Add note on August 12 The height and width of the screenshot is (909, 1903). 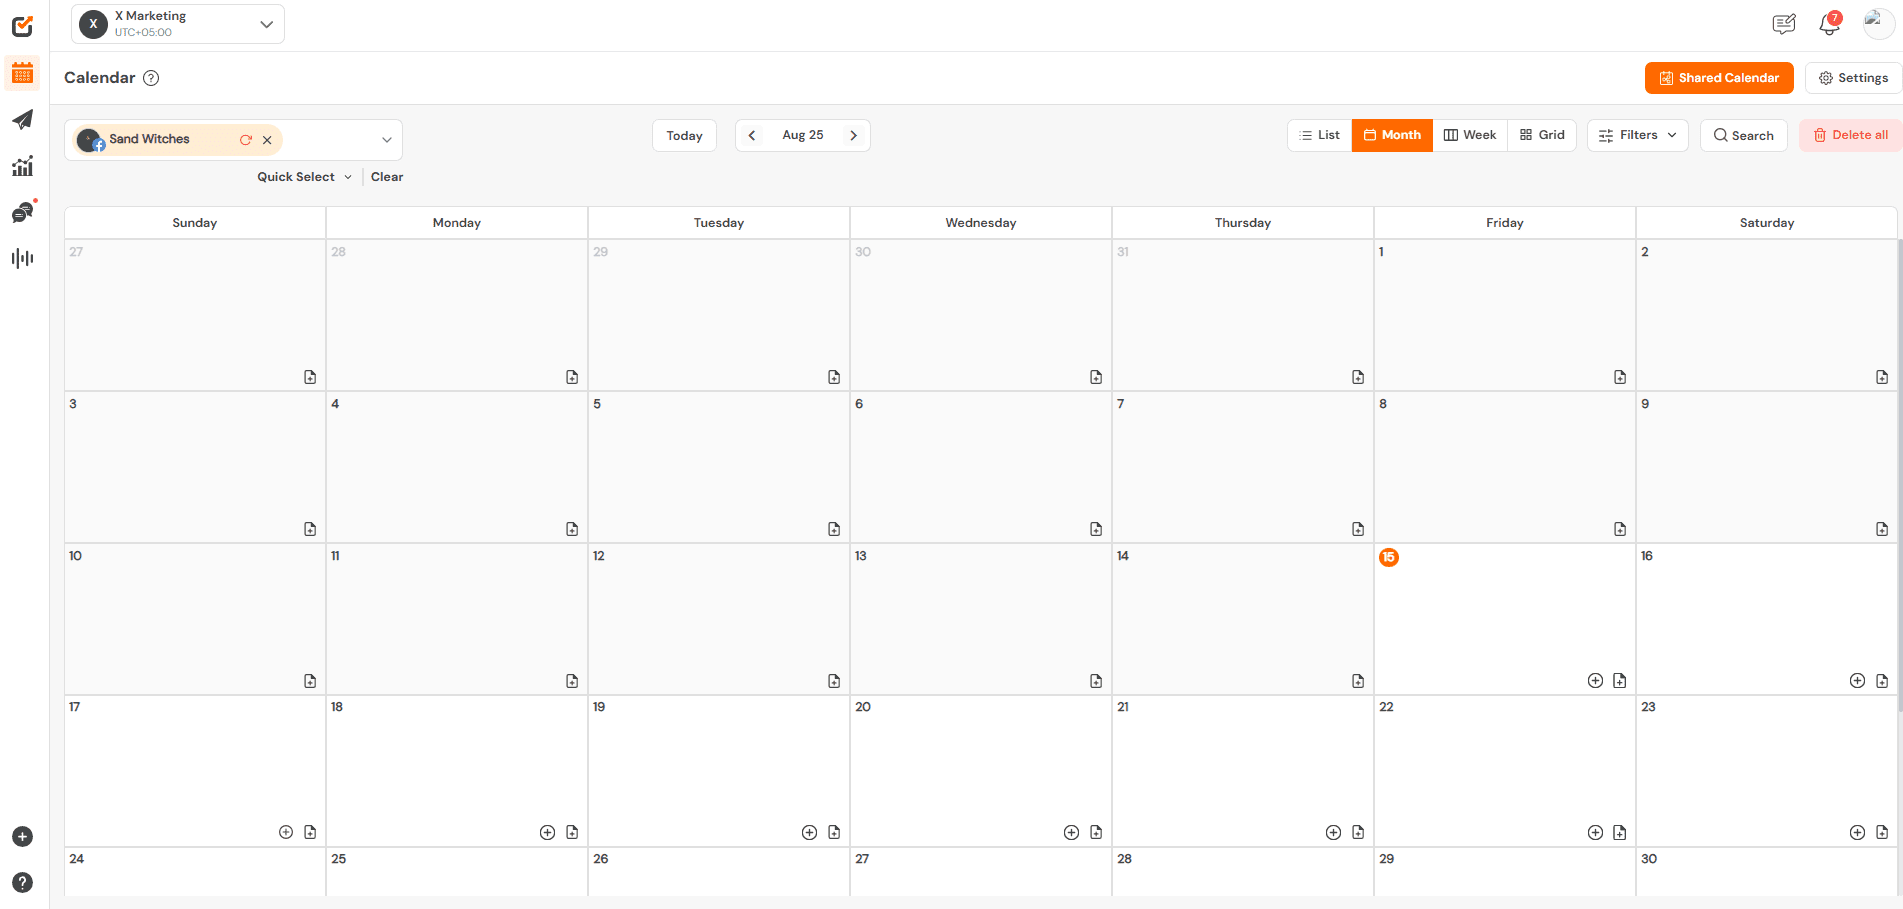(x=834, y=681)
